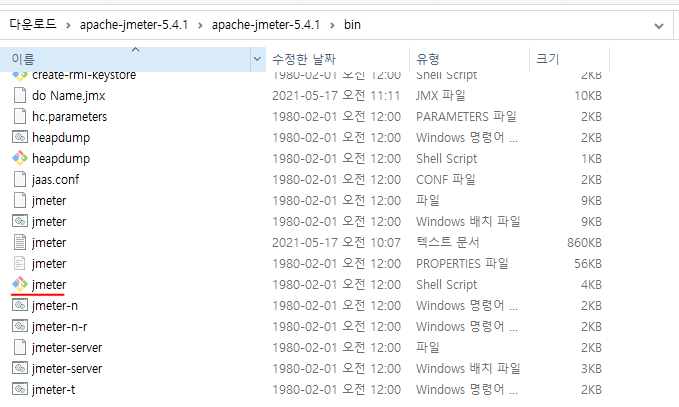Click the jmeter-server batch file icon
The image size is (679, 407).
pos(20,368)
